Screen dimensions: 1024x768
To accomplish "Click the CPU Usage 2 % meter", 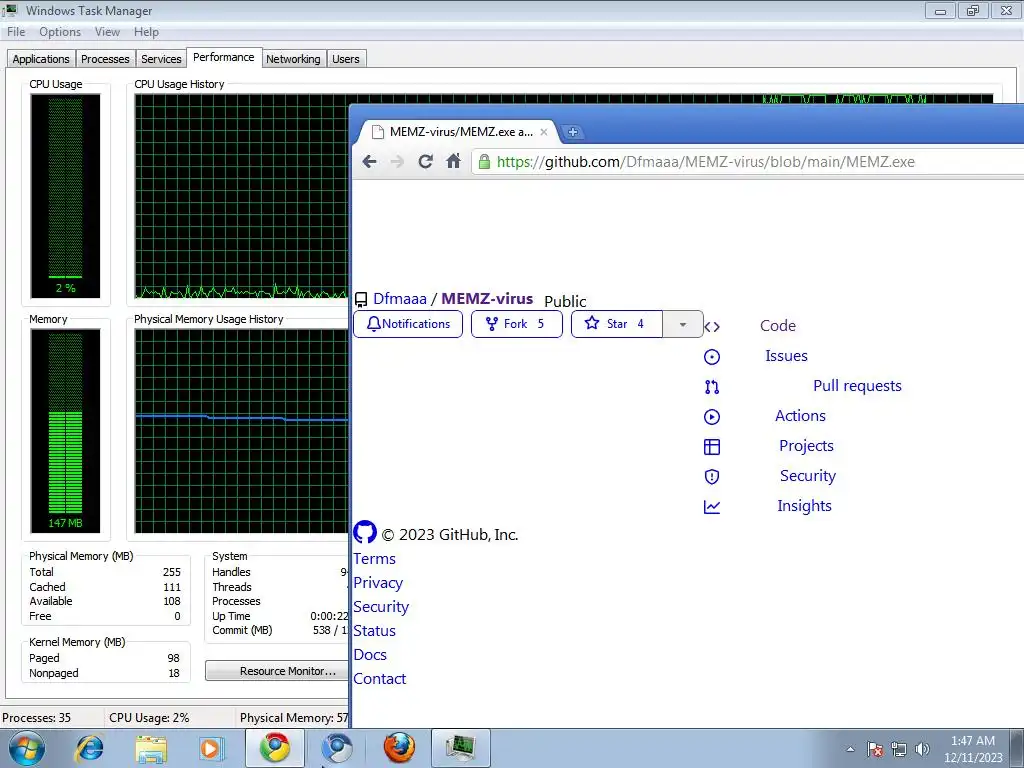I will click(x=65, y=196).
